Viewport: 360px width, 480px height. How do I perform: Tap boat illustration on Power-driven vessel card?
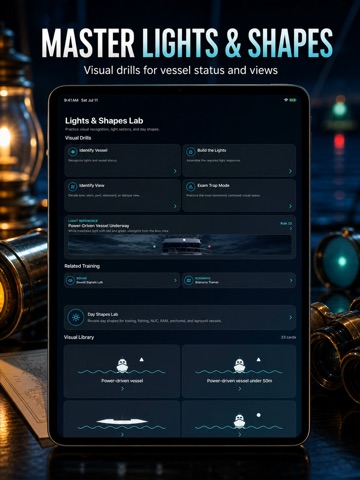(x=122, y=366)
